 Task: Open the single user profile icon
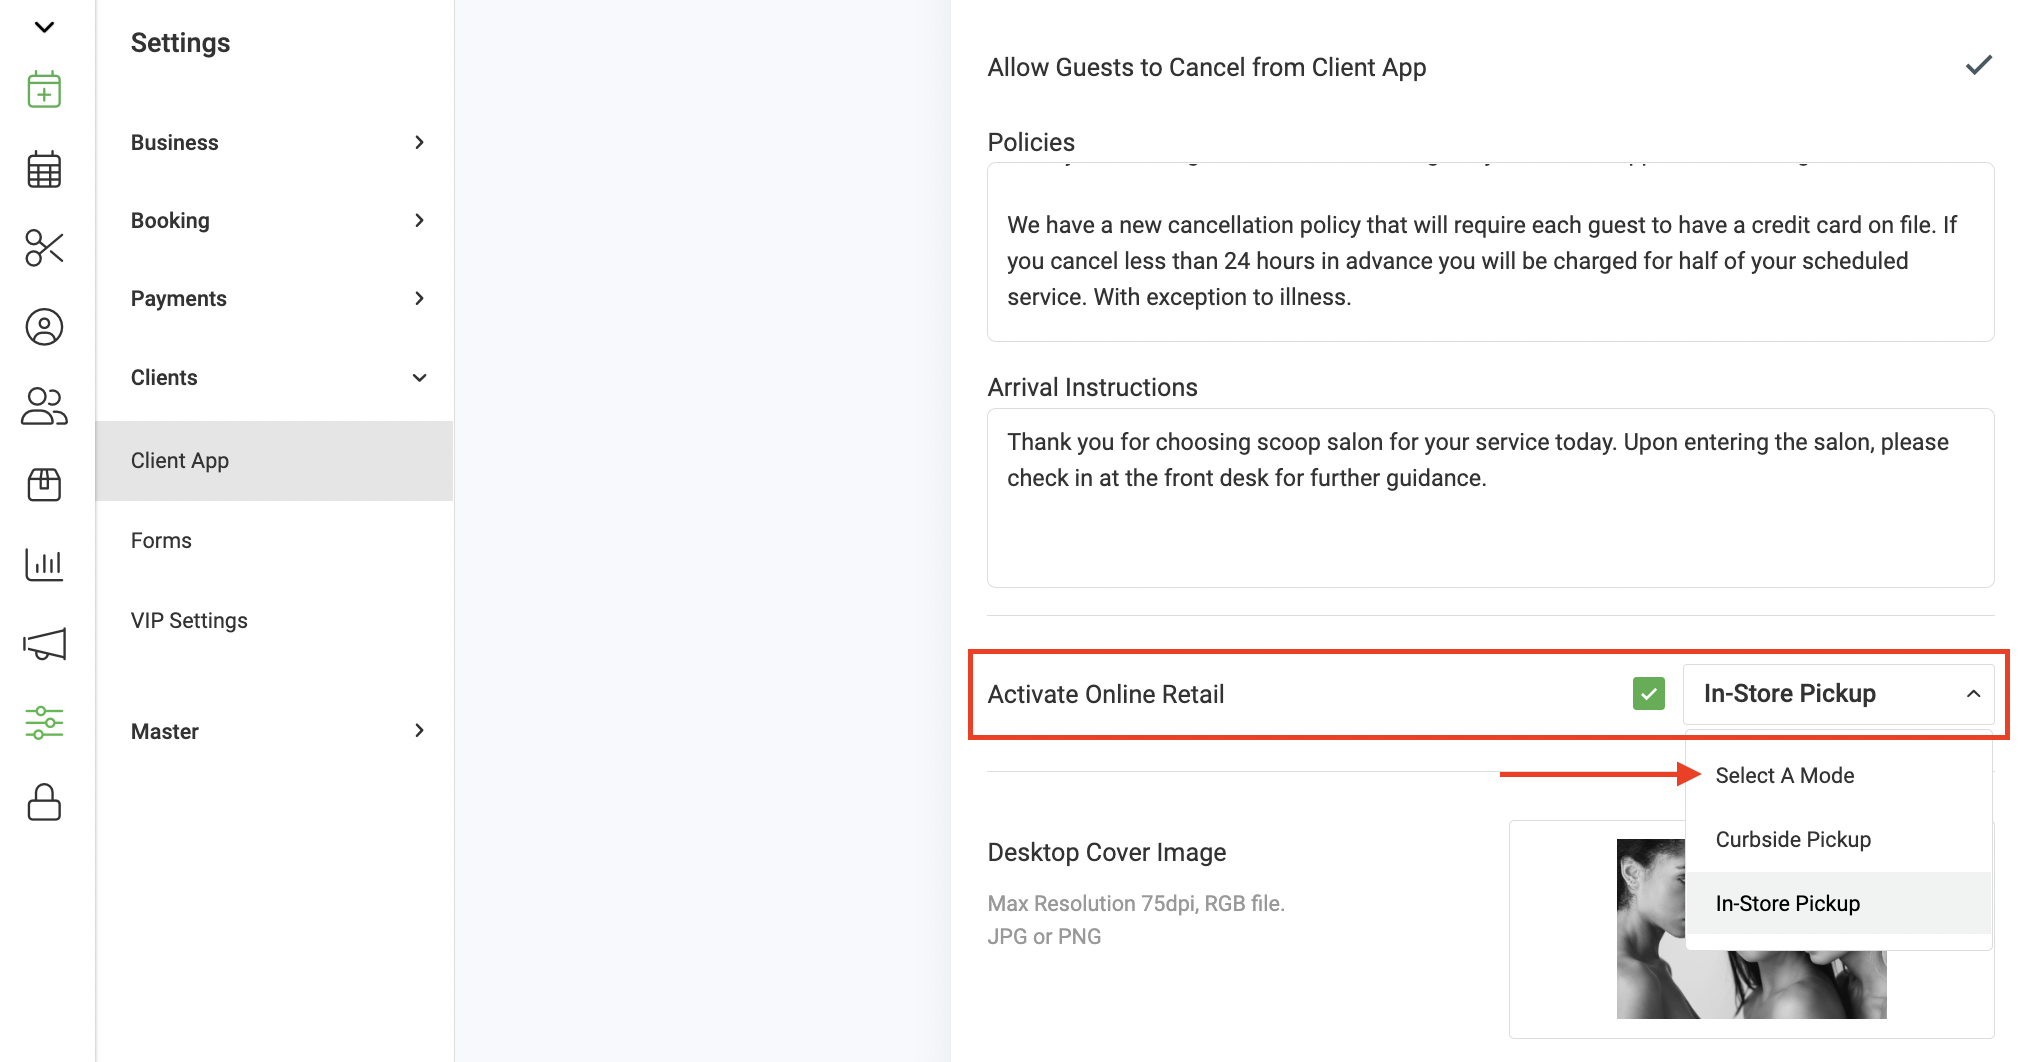pyautogui.click(x=44, y=327)
